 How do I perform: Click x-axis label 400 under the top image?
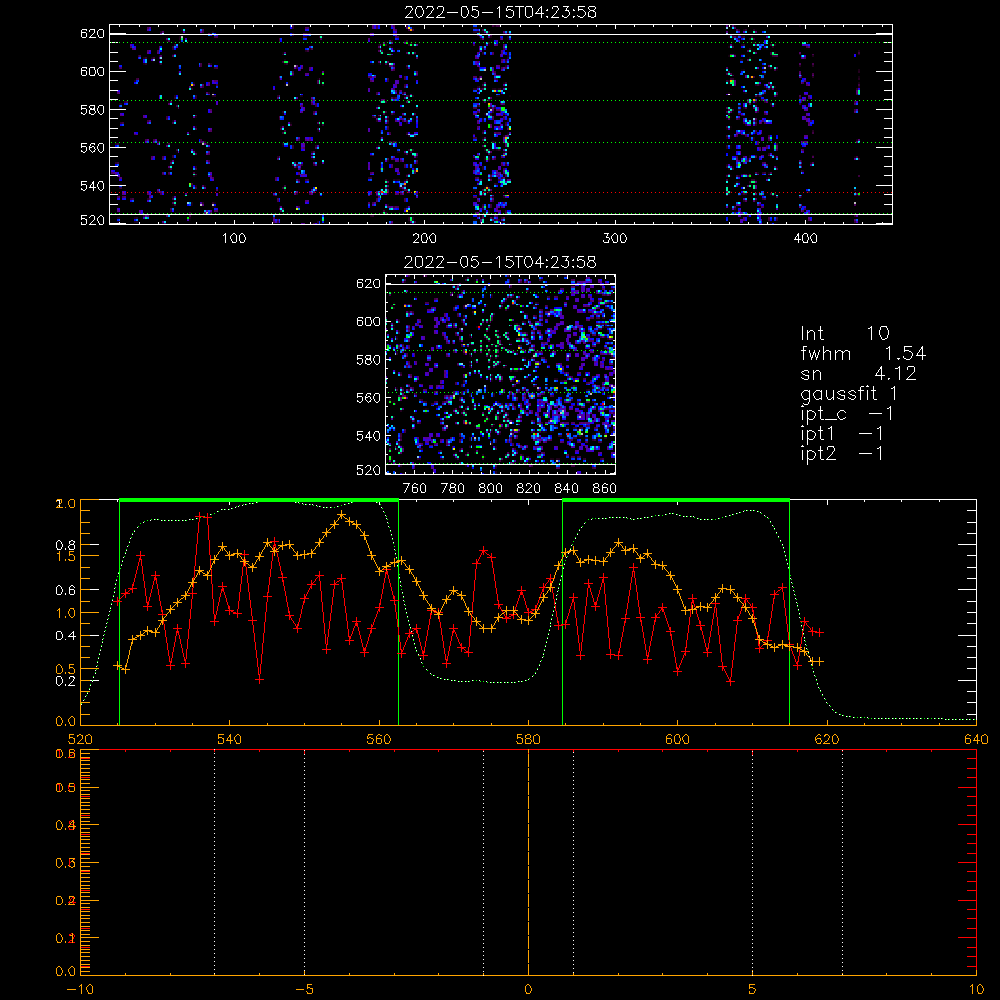(805, 239)
